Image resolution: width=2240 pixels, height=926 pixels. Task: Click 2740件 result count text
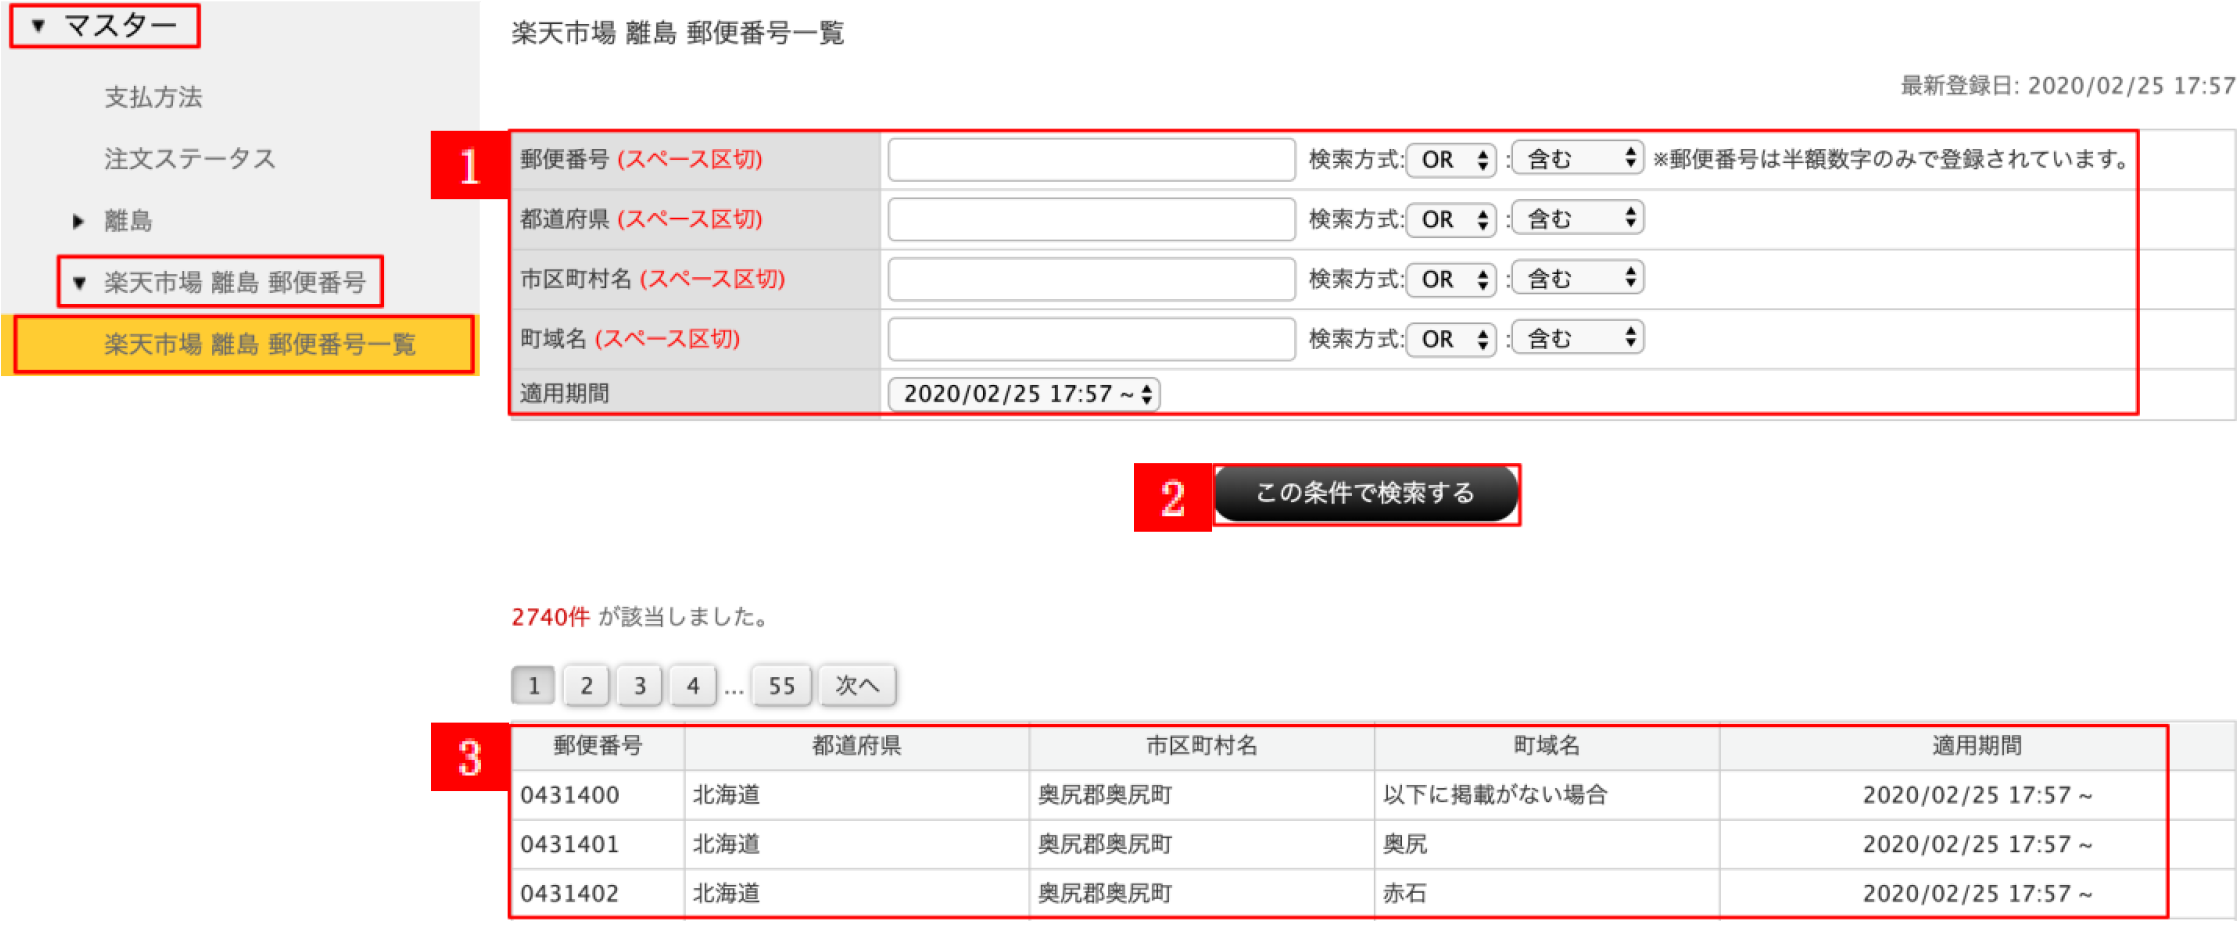click(x=550, y=617)
